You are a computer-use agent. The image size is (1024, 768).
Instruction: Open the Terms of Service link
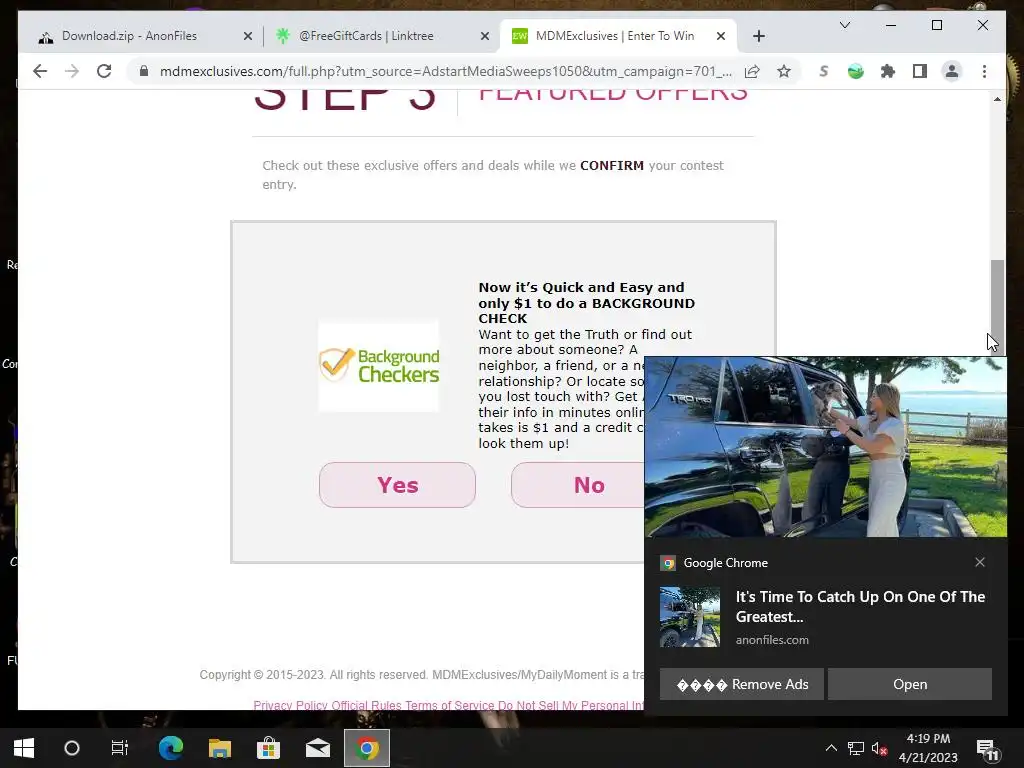[x=449, y=705]
